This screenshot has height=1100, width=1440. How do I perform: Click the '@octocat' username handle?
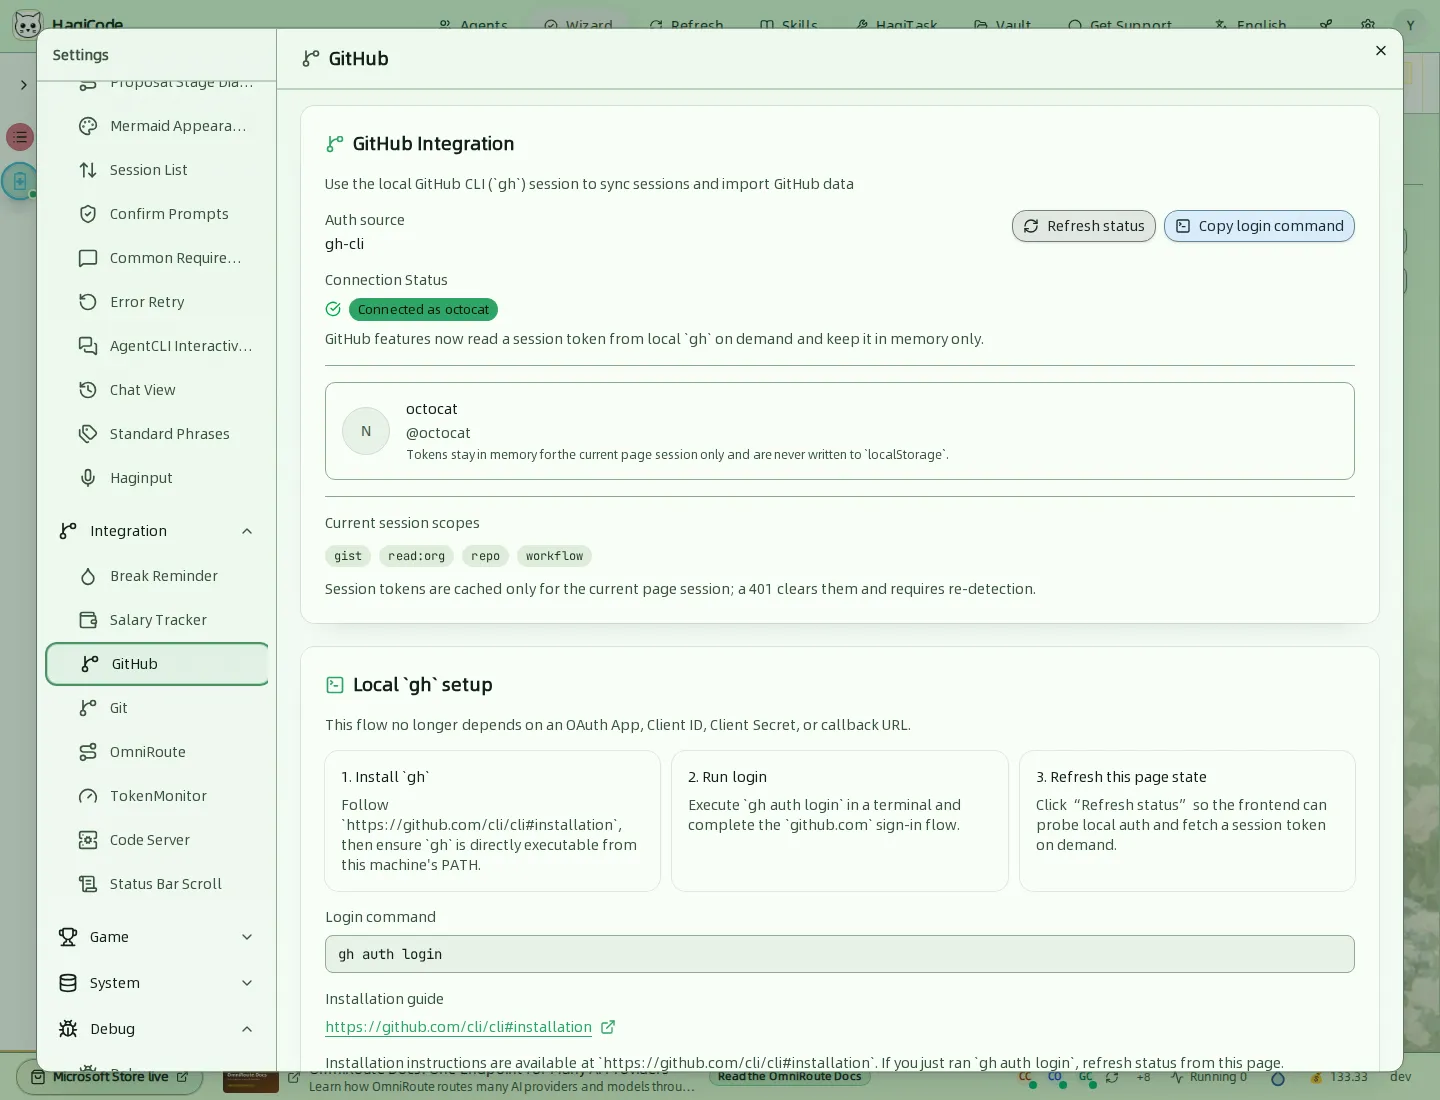click(x=438, y=433)
